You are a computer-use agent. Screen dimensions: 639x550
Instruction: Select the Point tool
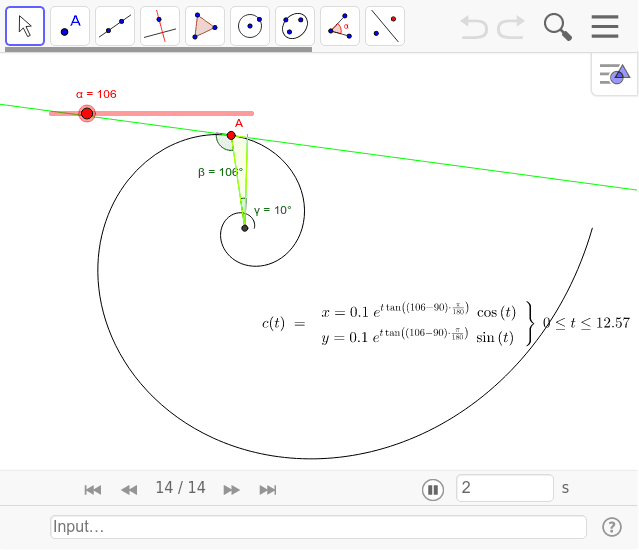70,26
